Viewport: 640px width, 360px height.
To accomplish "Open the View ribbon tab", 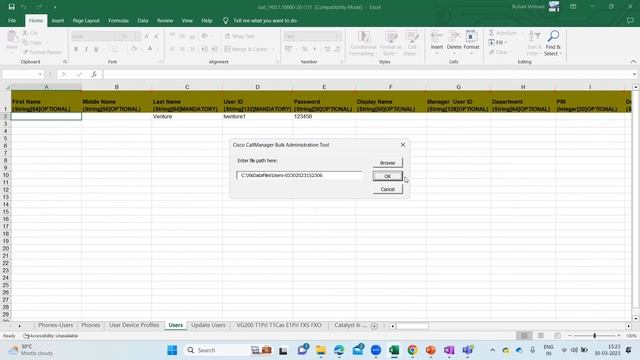I will pyautogui.click(x=187, y=20).
